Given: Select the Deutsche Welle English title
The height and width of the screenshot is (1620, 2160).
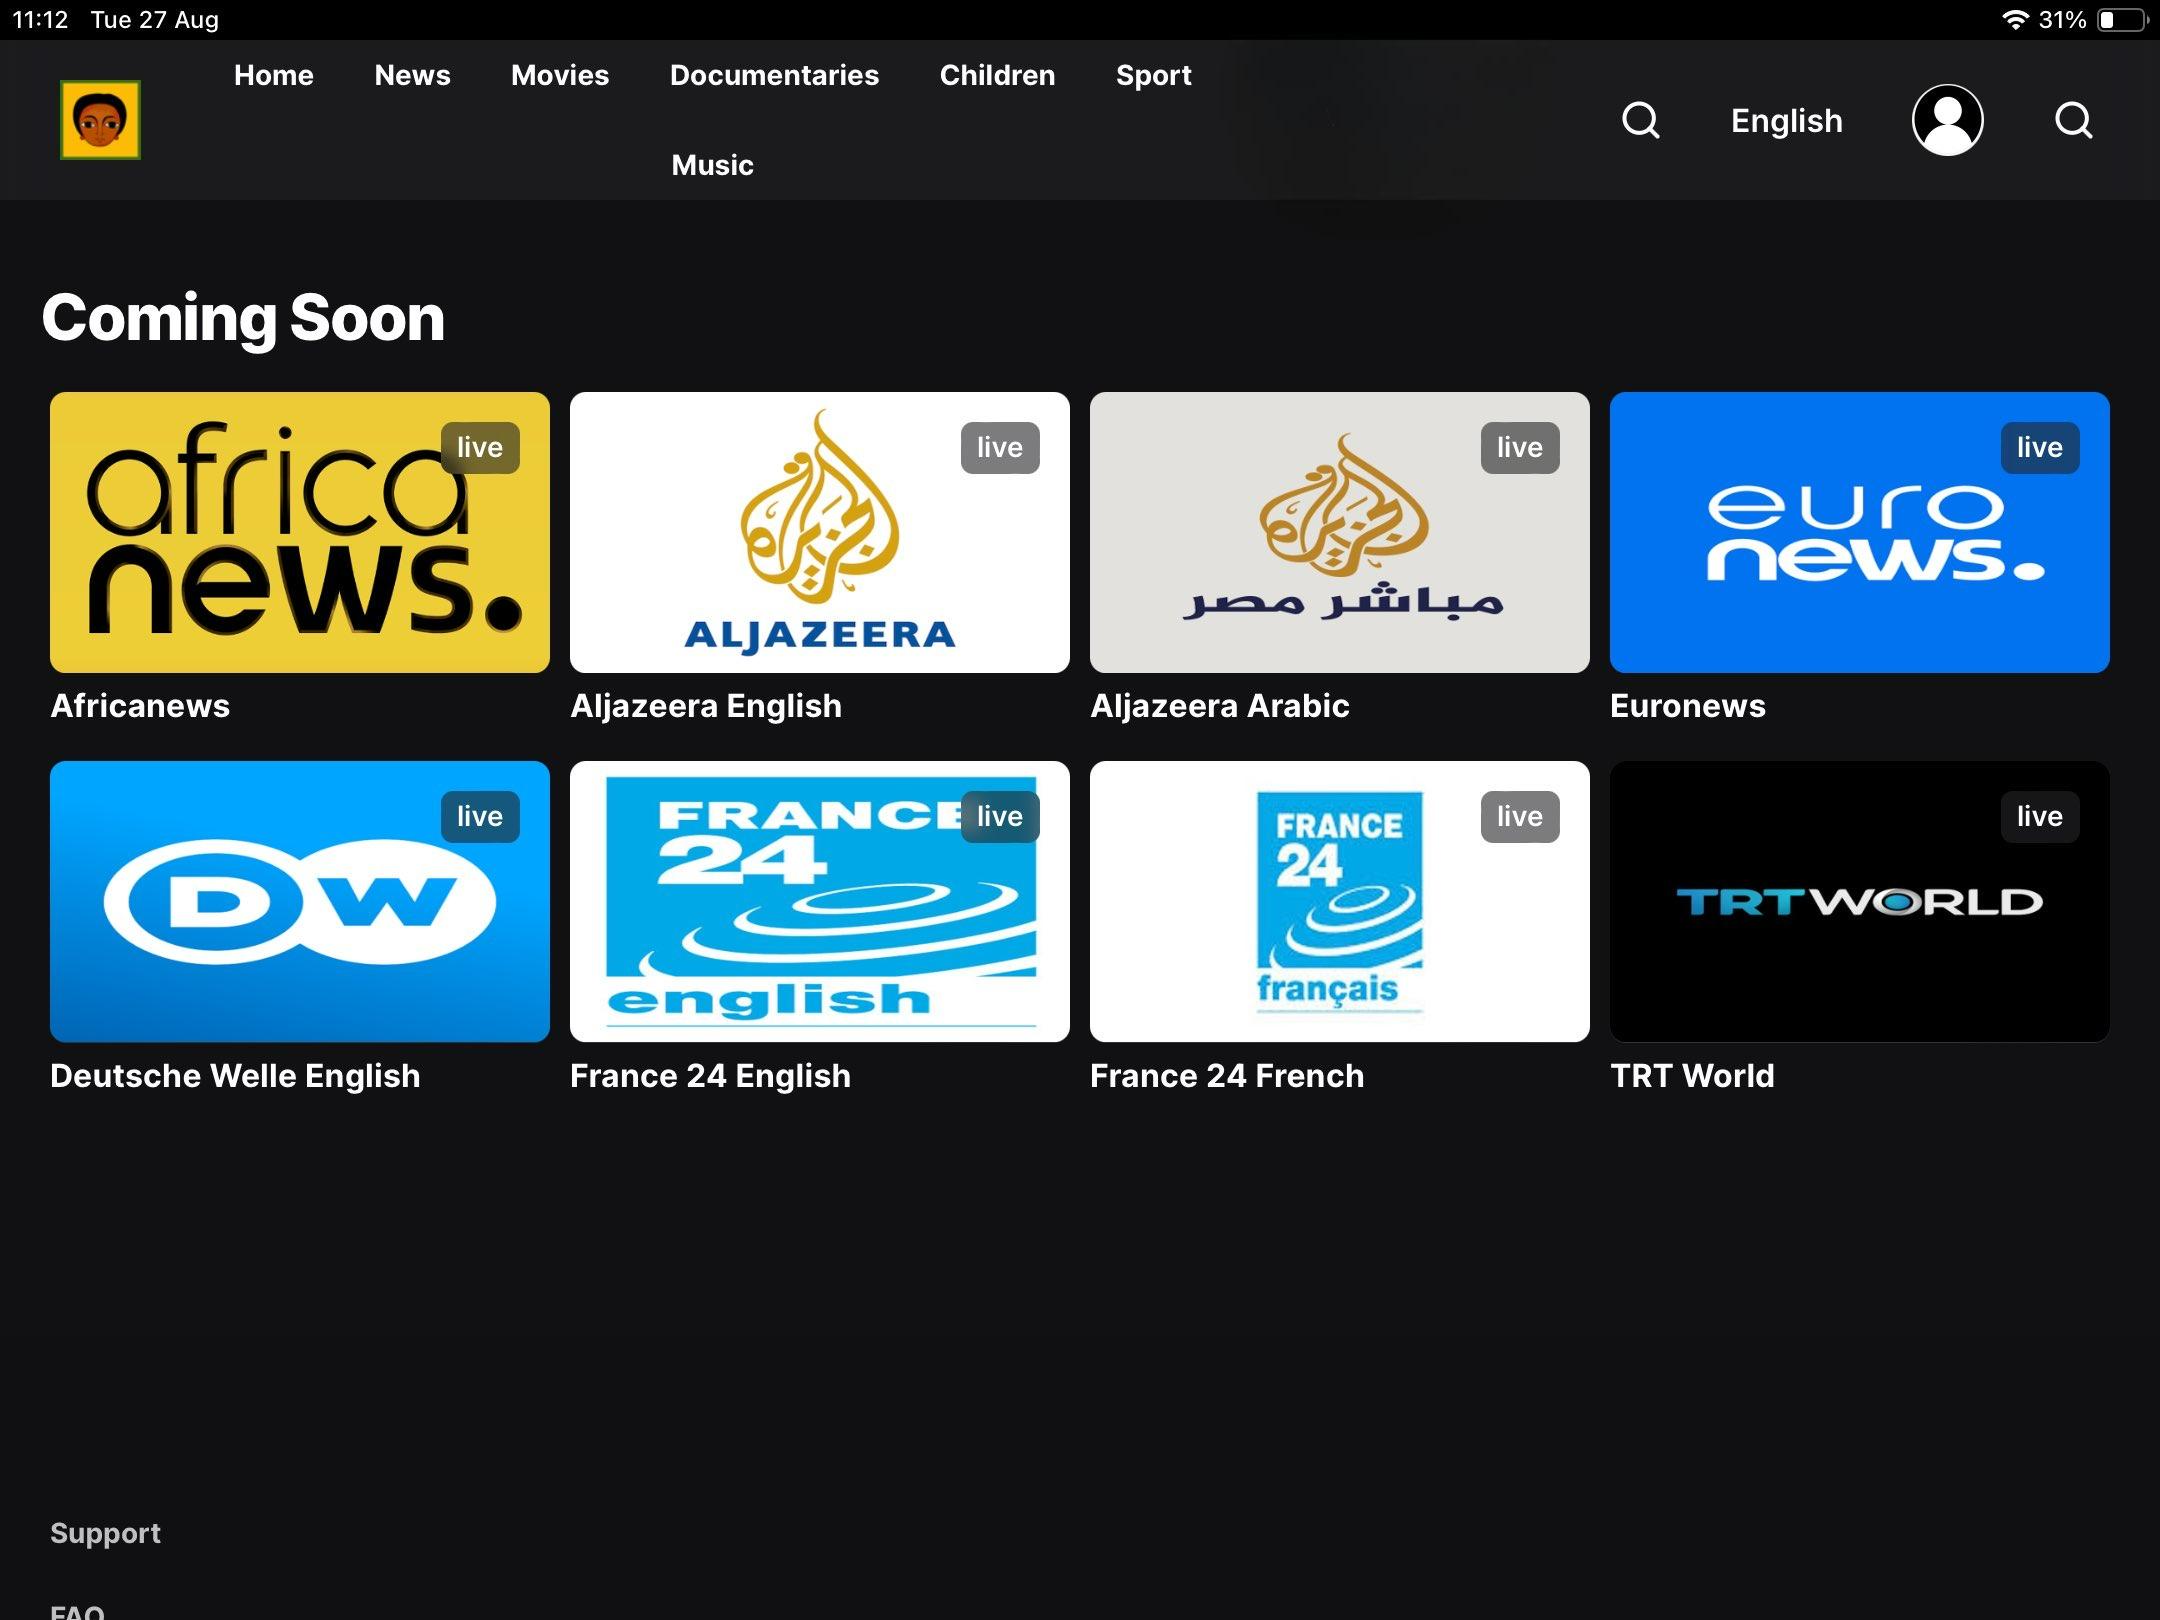Looking at the screenshot, I should pyautogui.click(x=235, y=1076).
